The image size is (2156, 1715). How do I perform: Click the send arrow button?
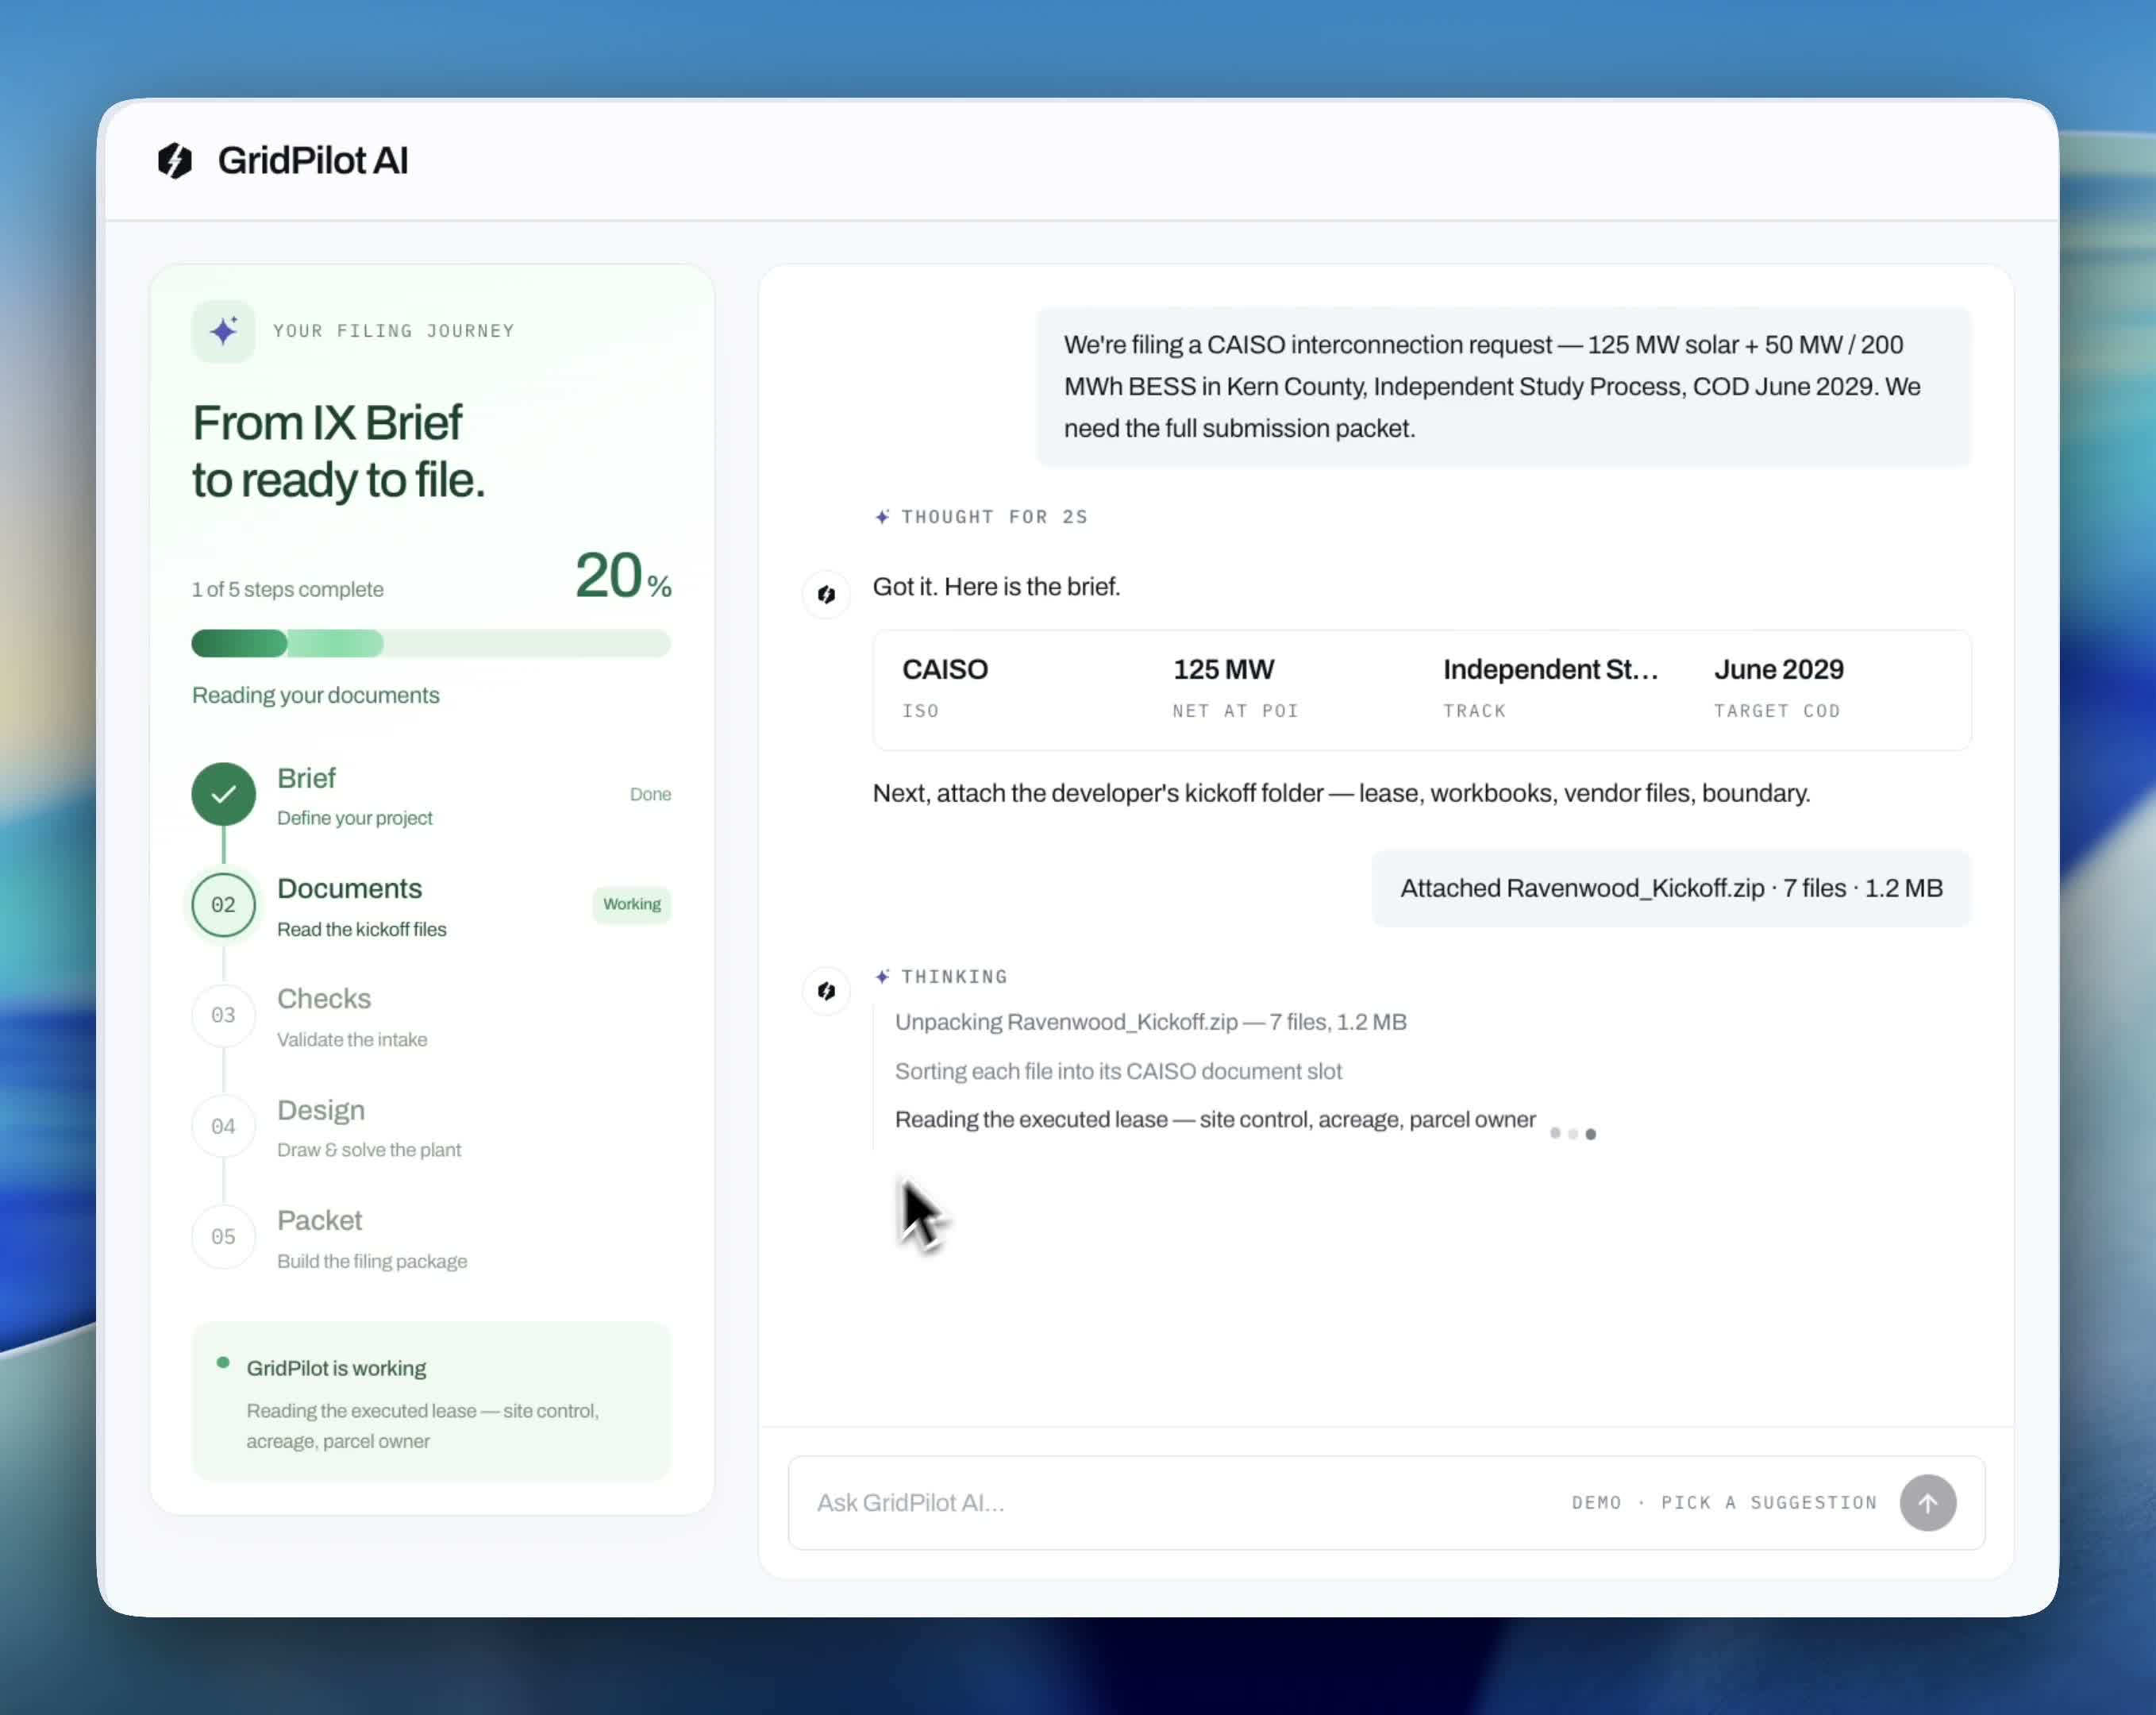pos(1927,1502)
